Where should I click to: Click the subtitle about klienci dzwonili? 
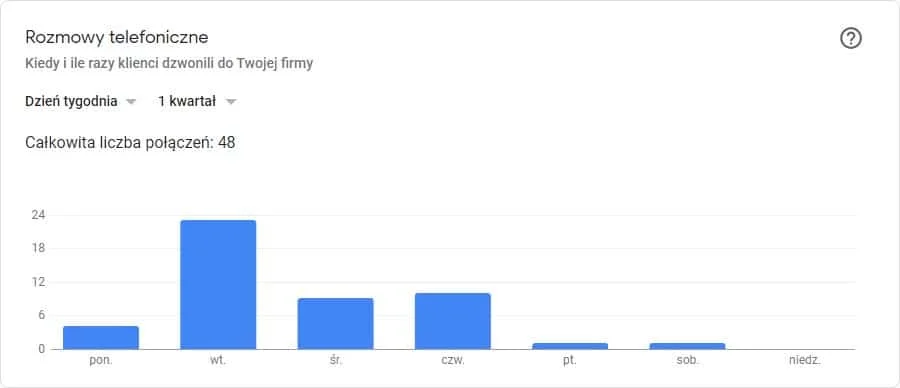[169, 63]
